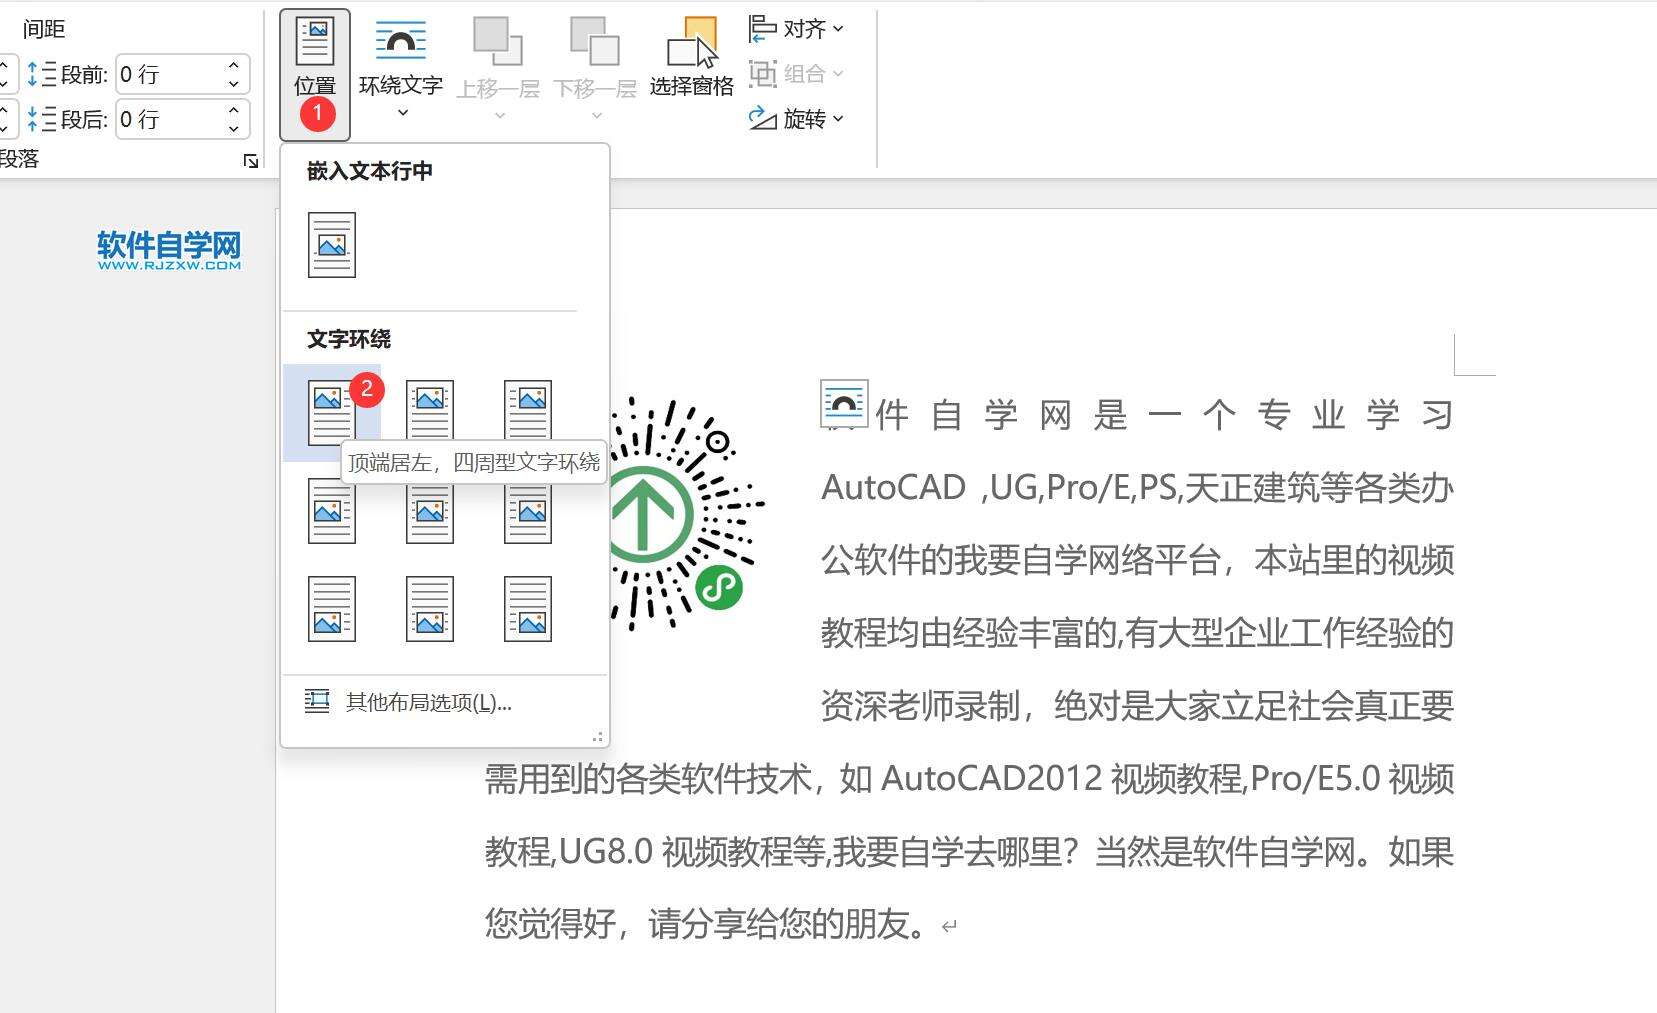This screenshot has width=1657, height=1013.
Task: Open the 位置 position menu button
Action: pyautogui.click(x=315, y=74)
